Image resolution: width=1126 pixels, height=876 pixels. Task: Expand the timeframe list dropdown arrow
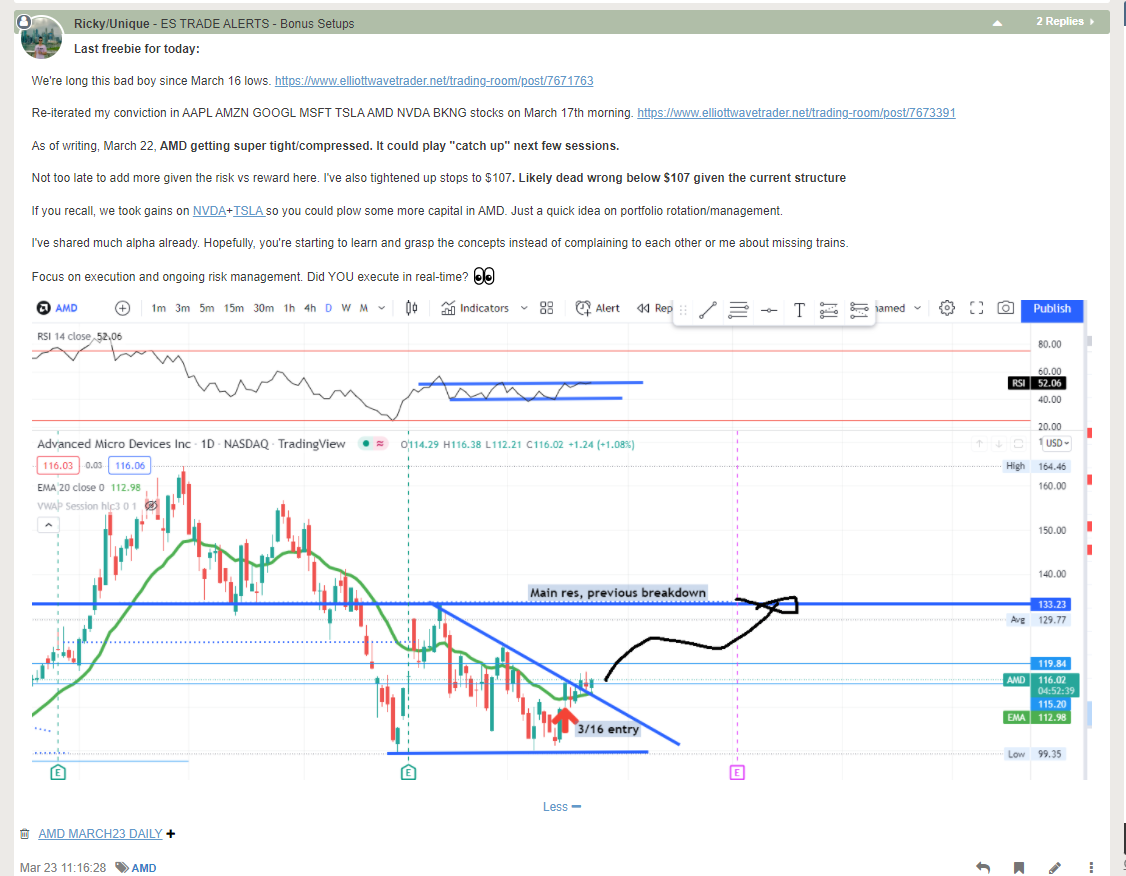click(381, 308)
